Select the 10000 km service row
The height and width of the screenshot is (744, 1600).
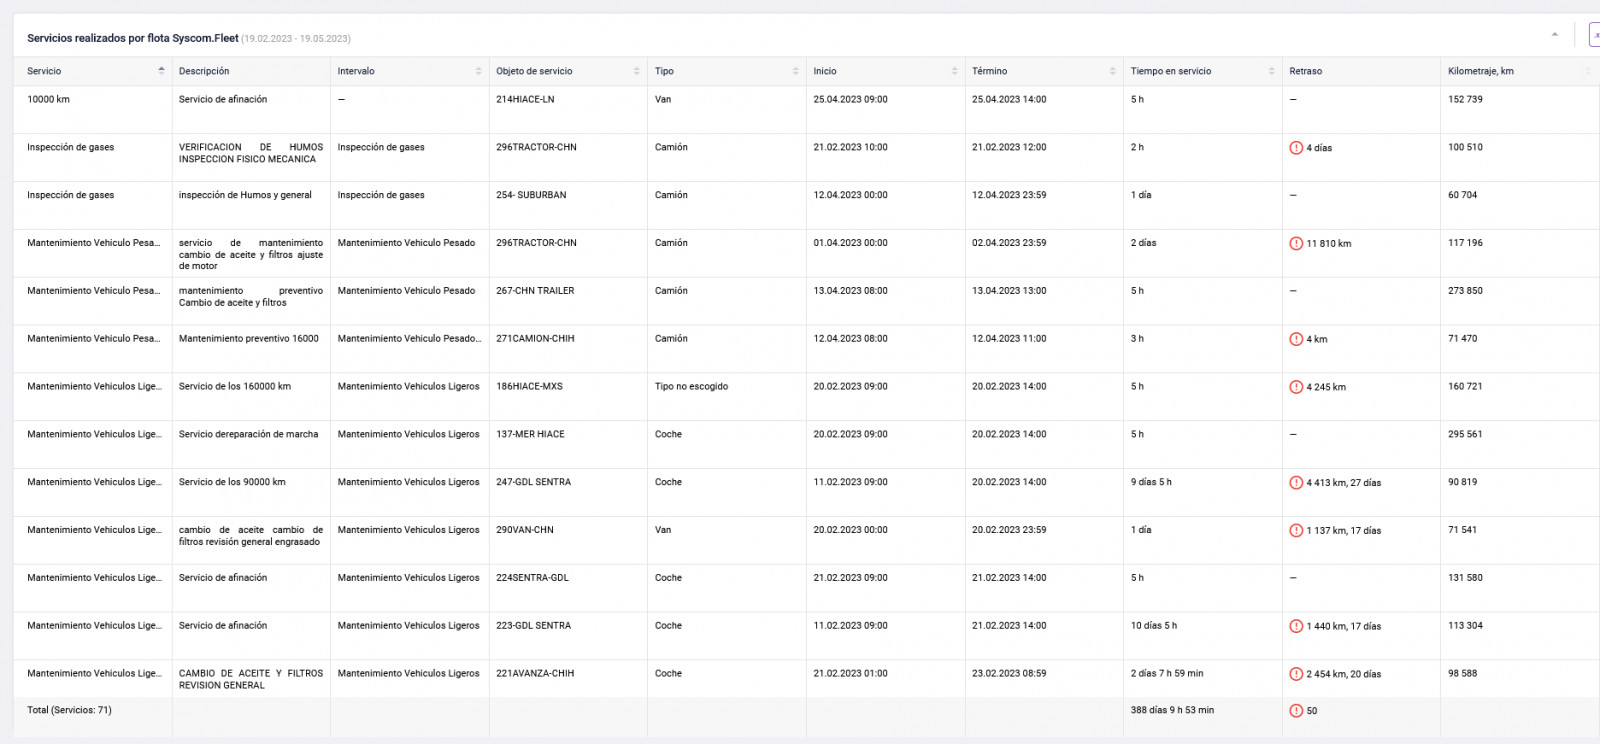[806, 110]
